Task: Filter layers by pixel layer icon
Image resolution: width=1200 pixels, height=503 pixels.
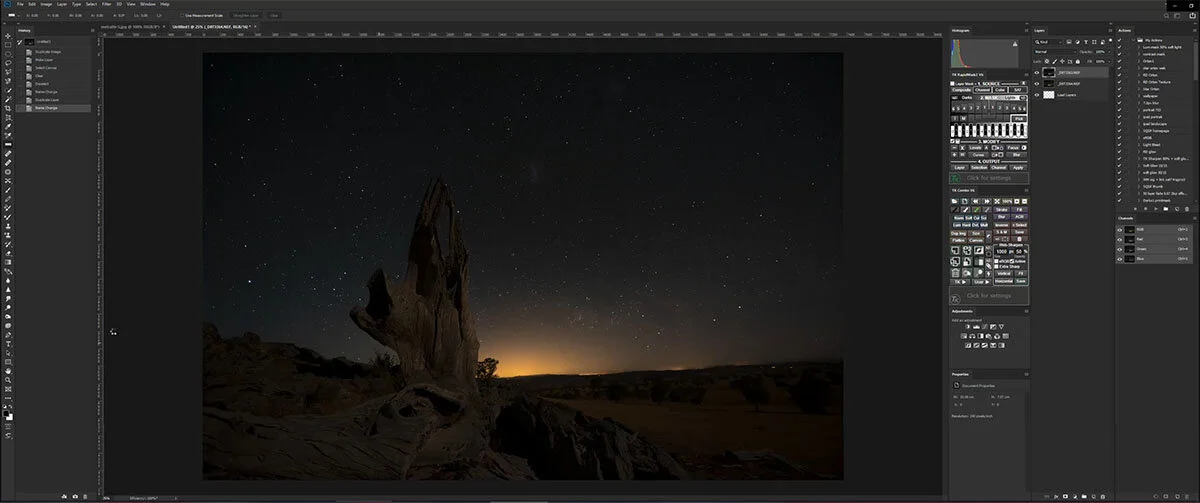Action: coord(1069,42)
